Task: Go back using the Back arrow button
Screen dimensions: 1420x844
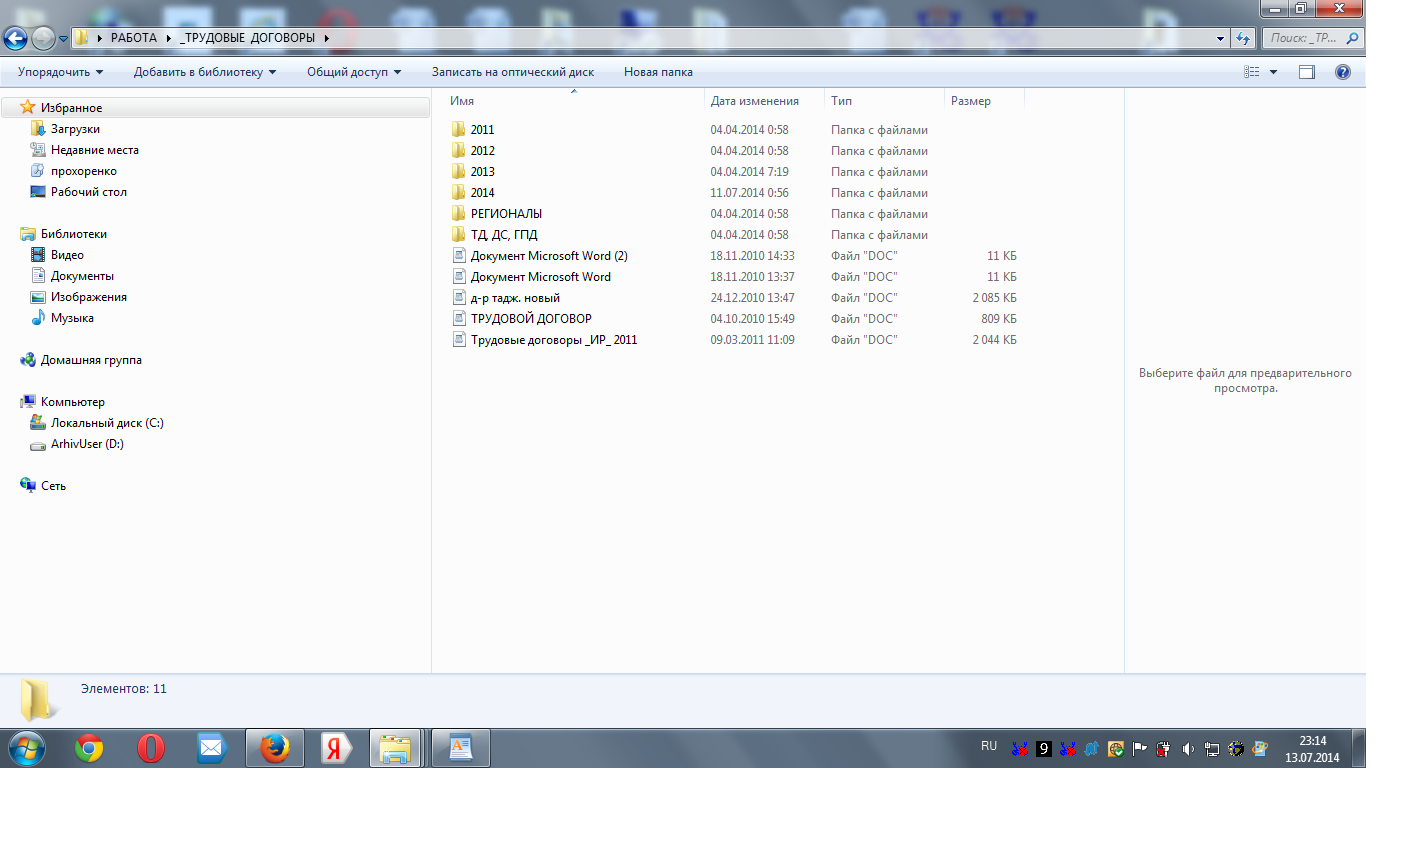Action: pos(15,39)
